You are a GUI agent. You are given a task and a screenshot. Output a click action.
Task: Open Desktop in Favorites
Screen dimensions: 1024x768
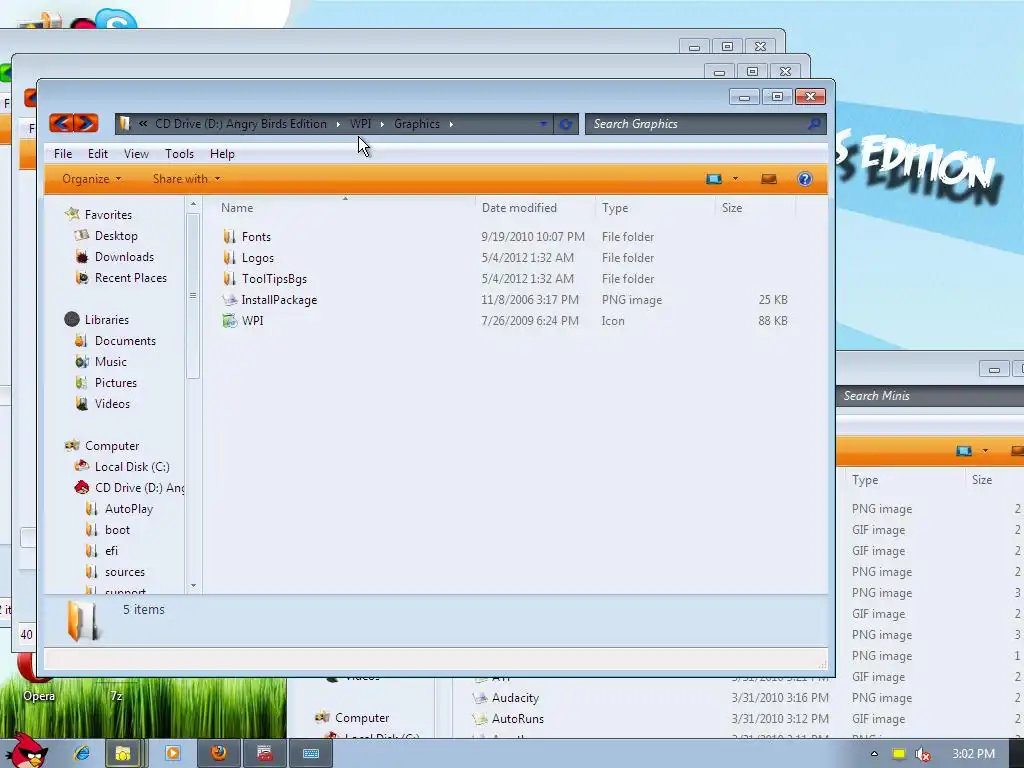point(116,236)
